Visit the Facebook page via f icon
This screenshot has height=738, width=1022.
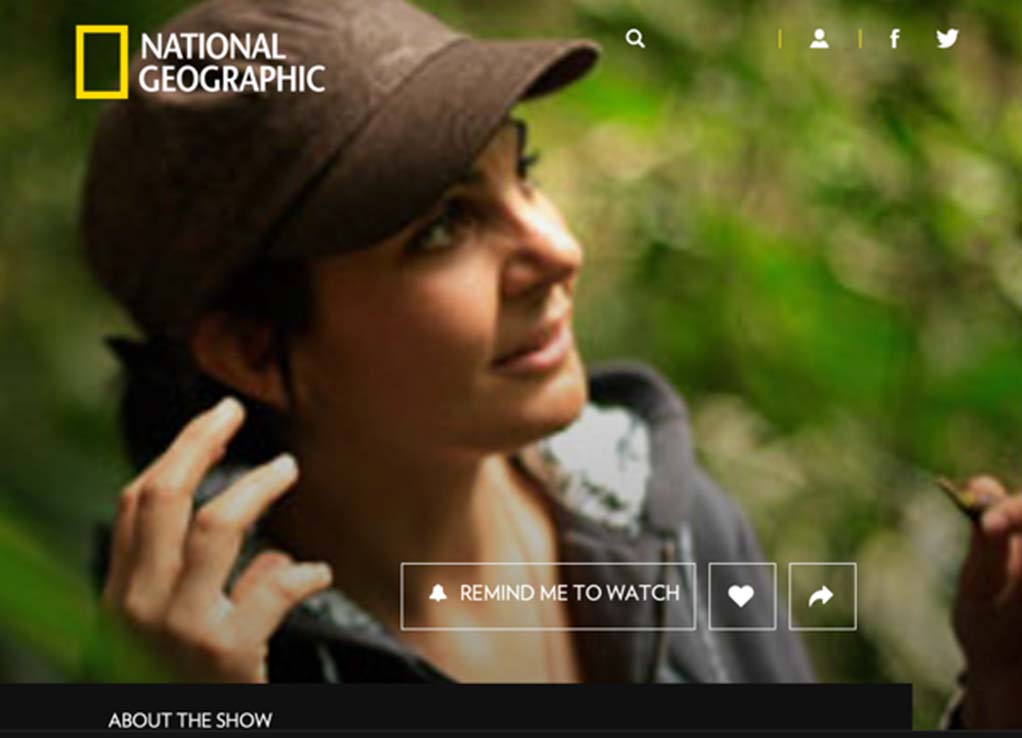pyautogui.click(x=895, y=38)
